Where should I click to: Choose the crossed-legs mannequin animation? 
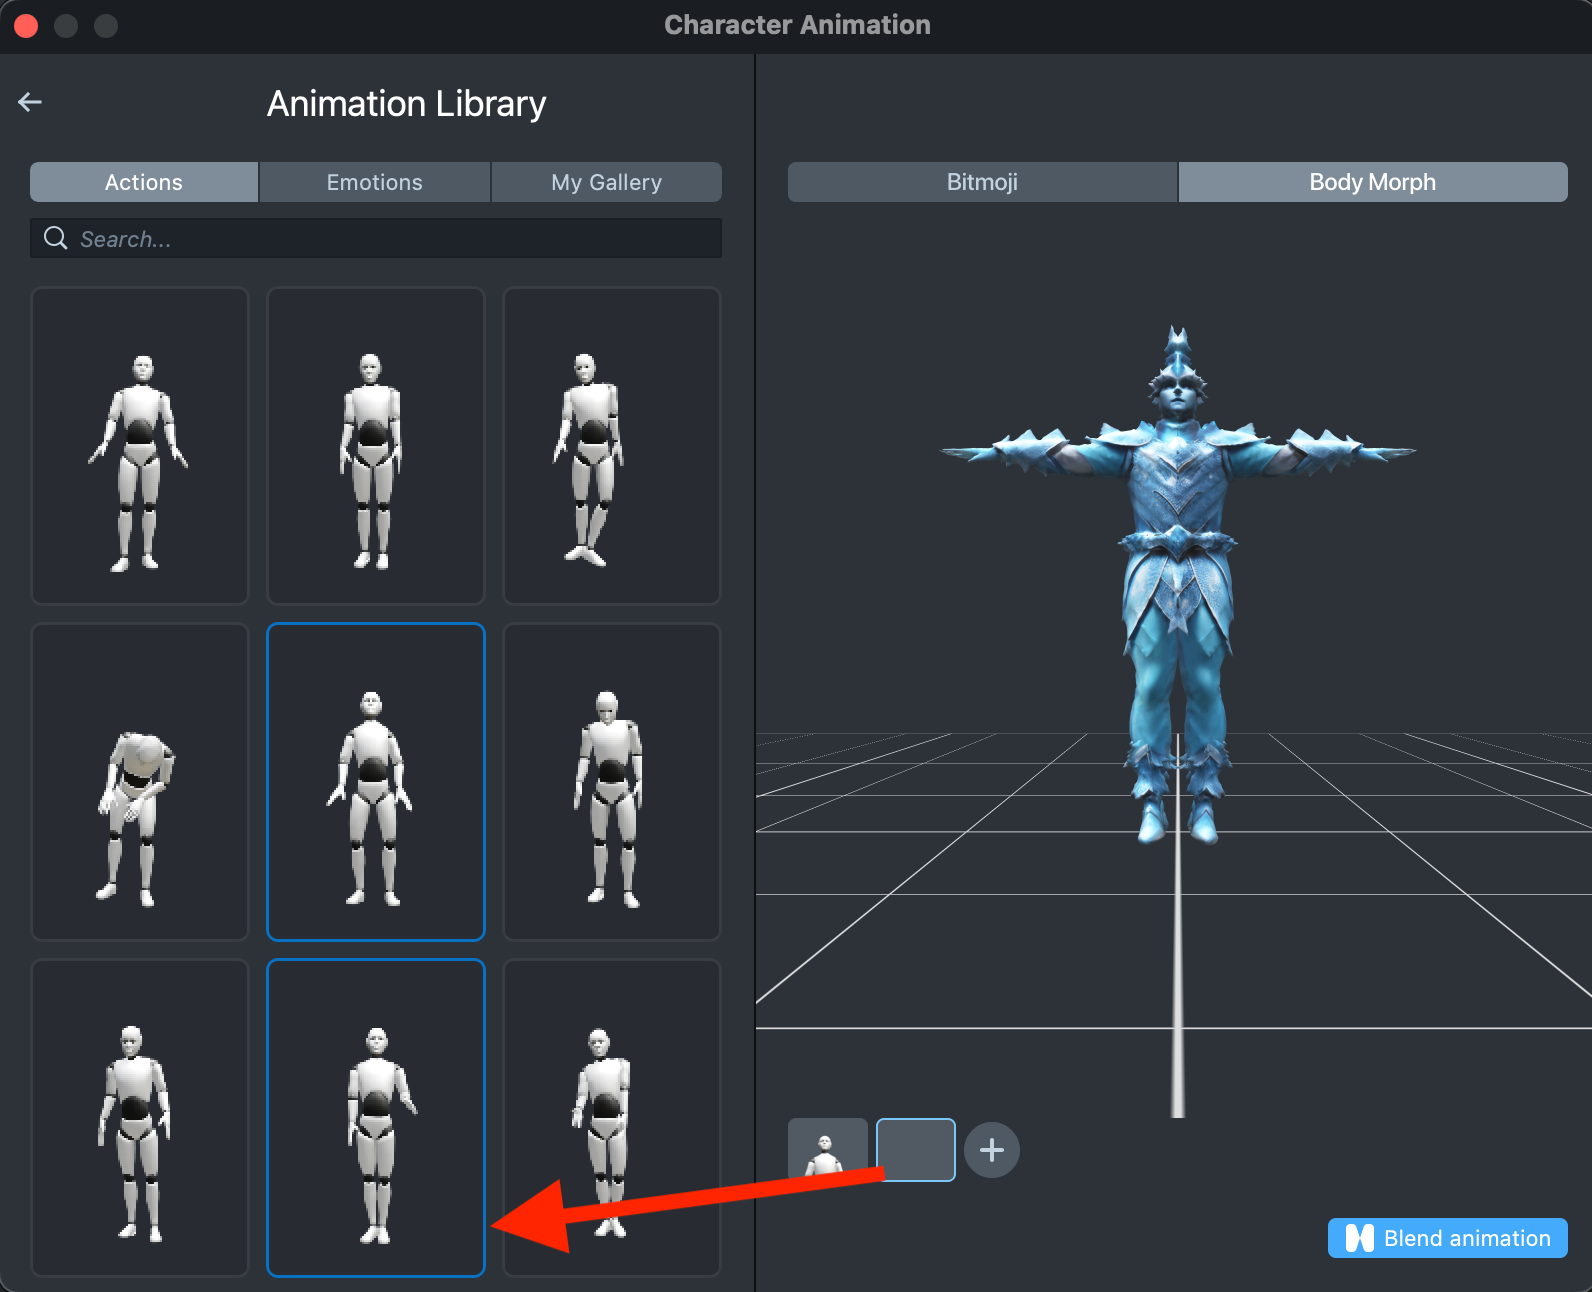click(611, 446)
